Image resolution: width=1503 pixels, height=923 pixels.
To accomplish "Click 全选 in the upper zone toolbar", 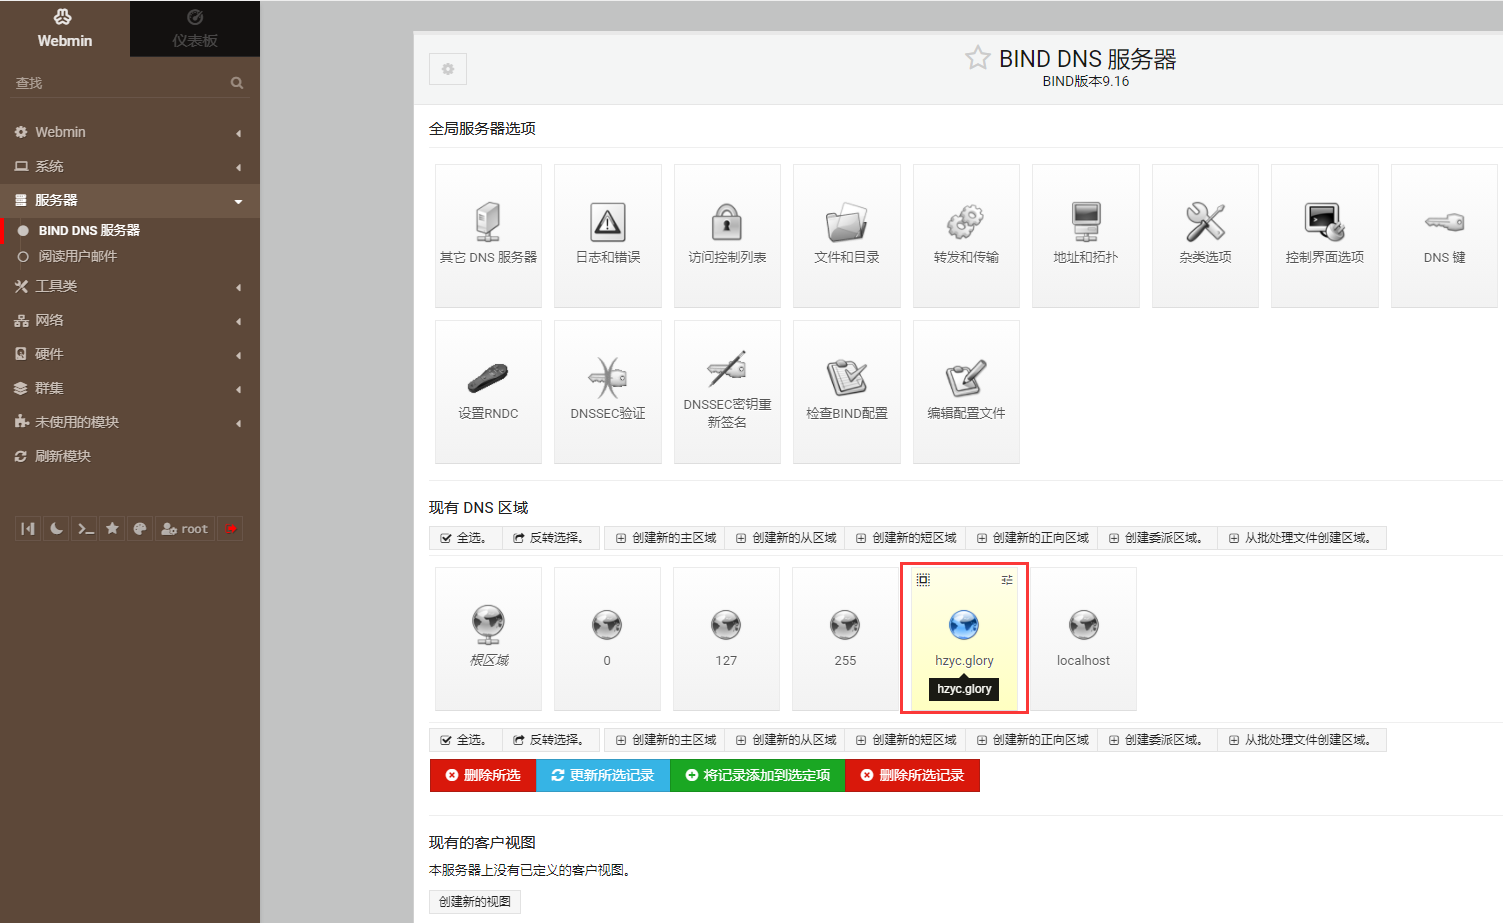I will tap(464, 538).
